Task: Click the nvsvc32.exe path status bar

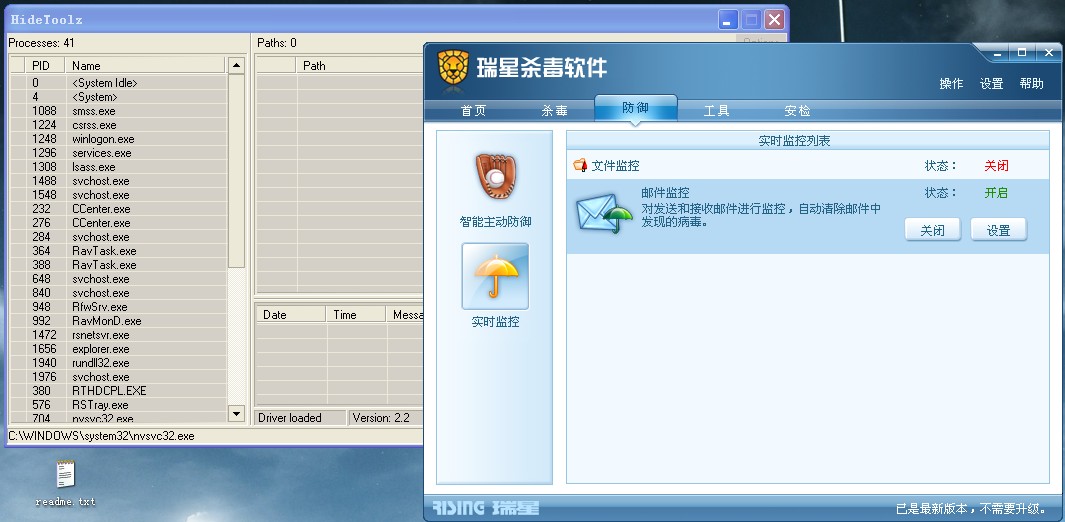Action: click(215, 436)
